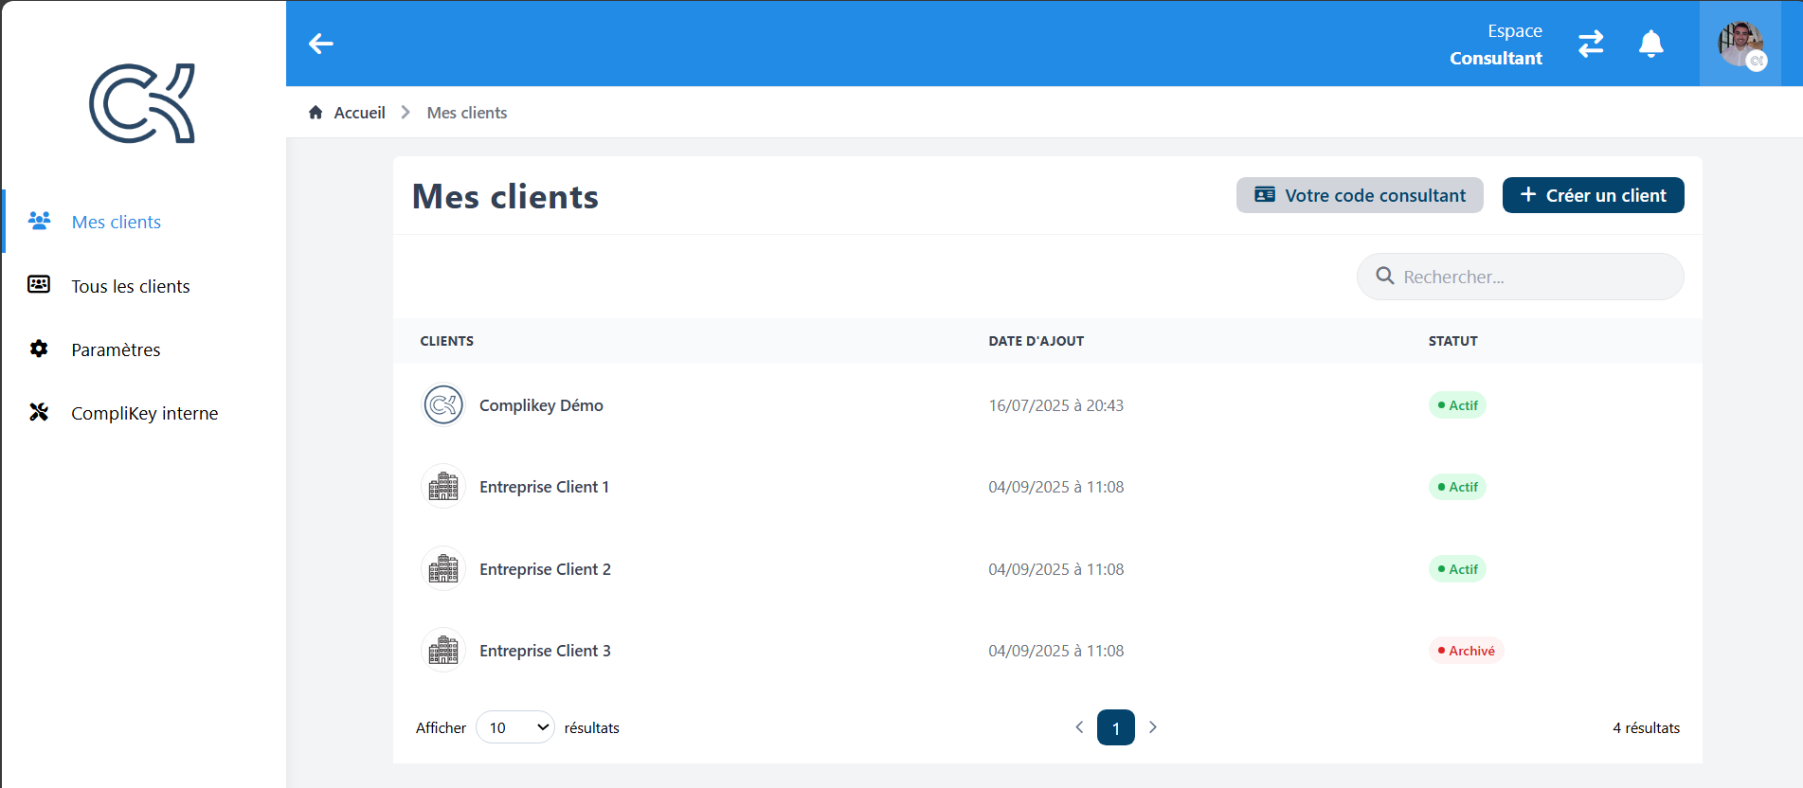Click the Accueil breadcrumb link
The width and height of the screenshot is (1803, 788).
[x=359, y=113]
